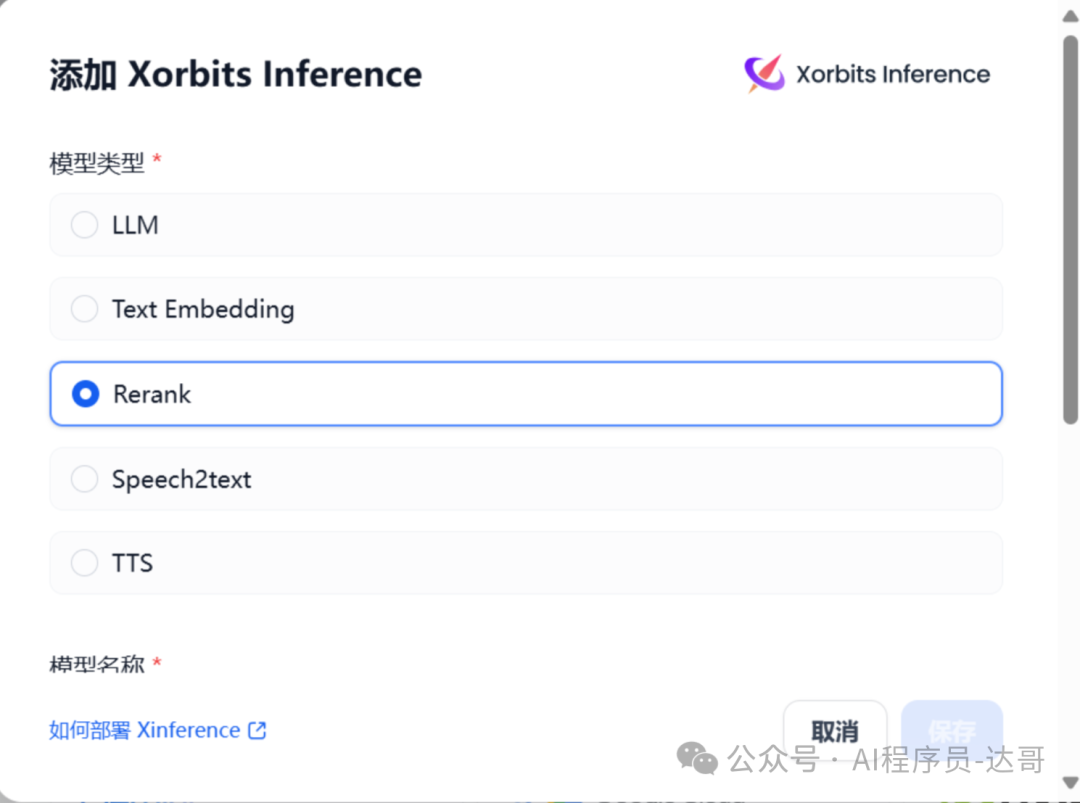The height and width of the screenshot is (803, 1080).
Task: Click the LLM option row
Action: [x=526, y=225]
